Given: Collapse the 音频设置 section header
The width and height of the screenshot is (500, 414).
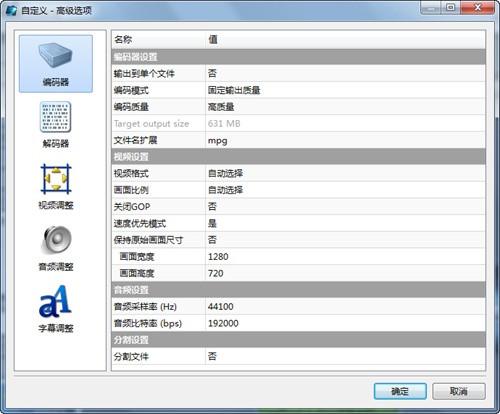Looking at the screenshot, I should click(x=298, y=290).
